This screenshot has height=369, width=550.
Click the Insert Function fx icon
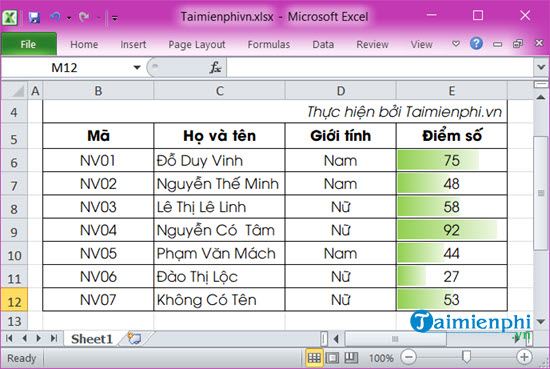pos(215,67)
